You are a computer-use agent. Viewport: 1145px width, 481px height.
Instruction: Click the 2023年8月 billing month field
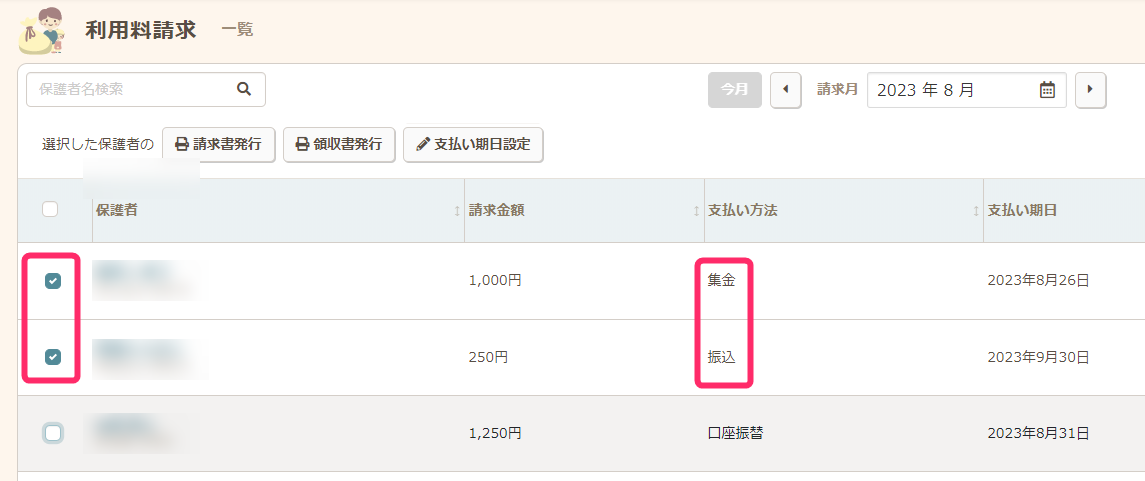[x=950, y=90]
